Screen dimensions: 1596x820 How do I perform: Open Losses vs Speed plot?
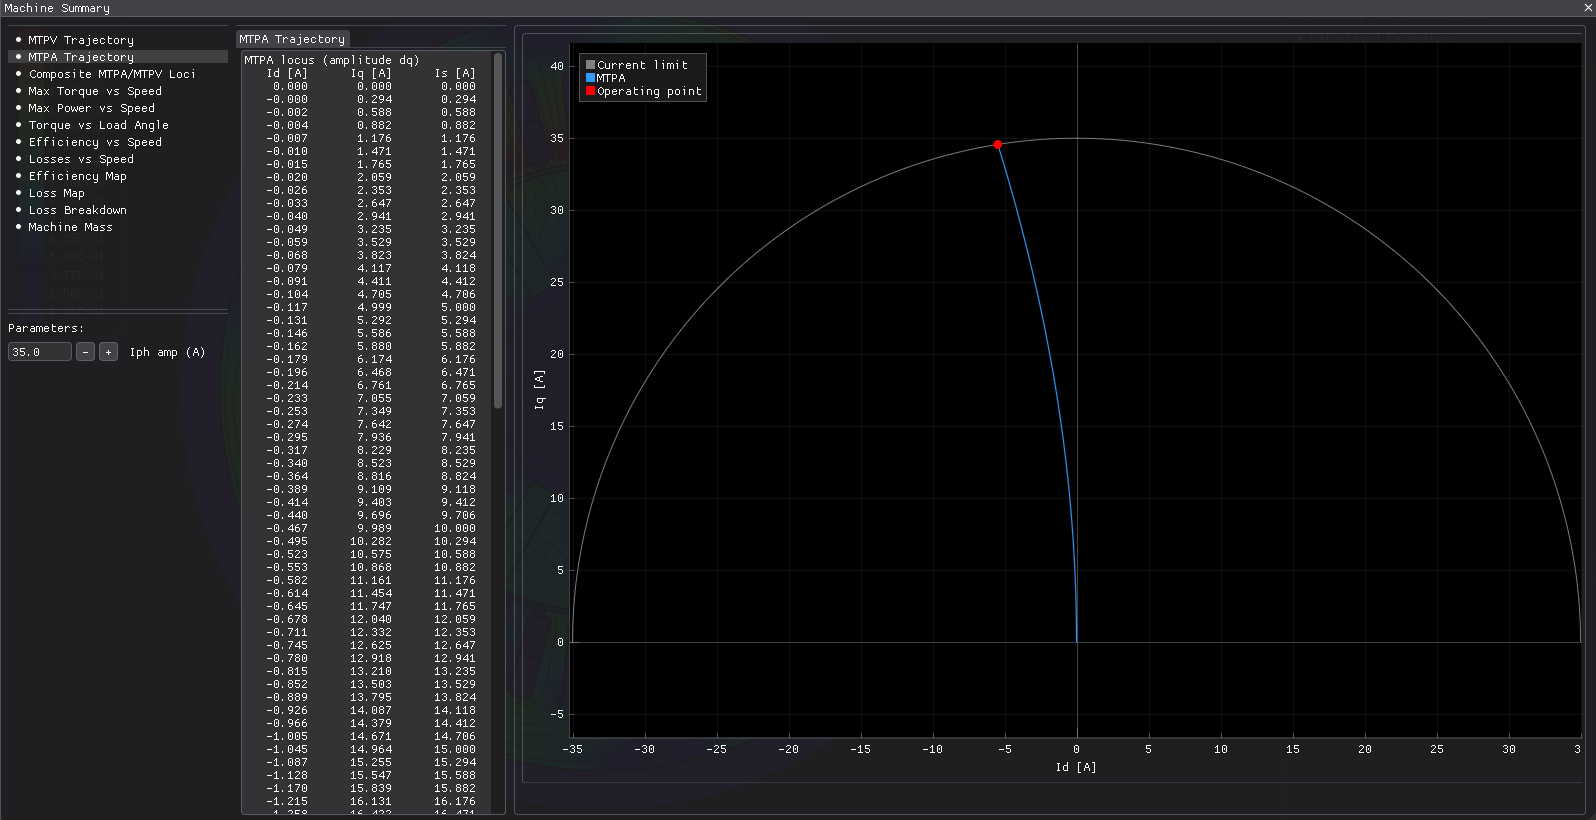click(x=81, y=159)
